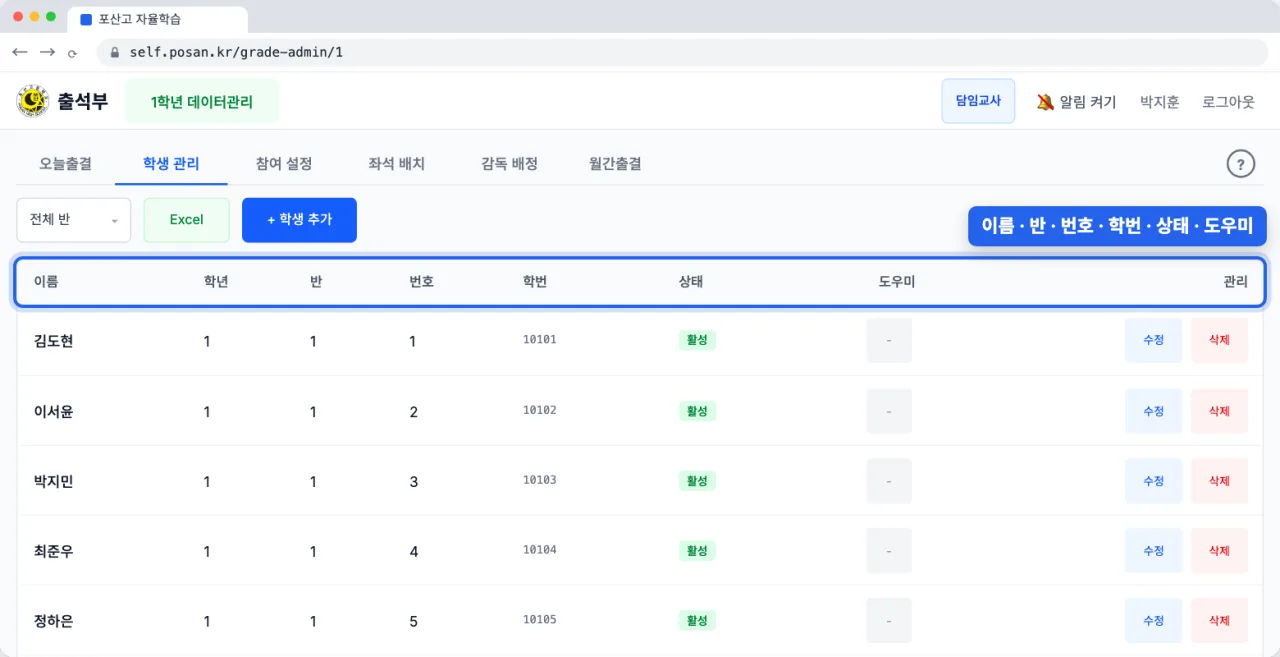Image resolution: width=1280 pixels, height=657 pixels.
Task: Click the 활성 status badge for 정하은
Action: click(697, 620)
